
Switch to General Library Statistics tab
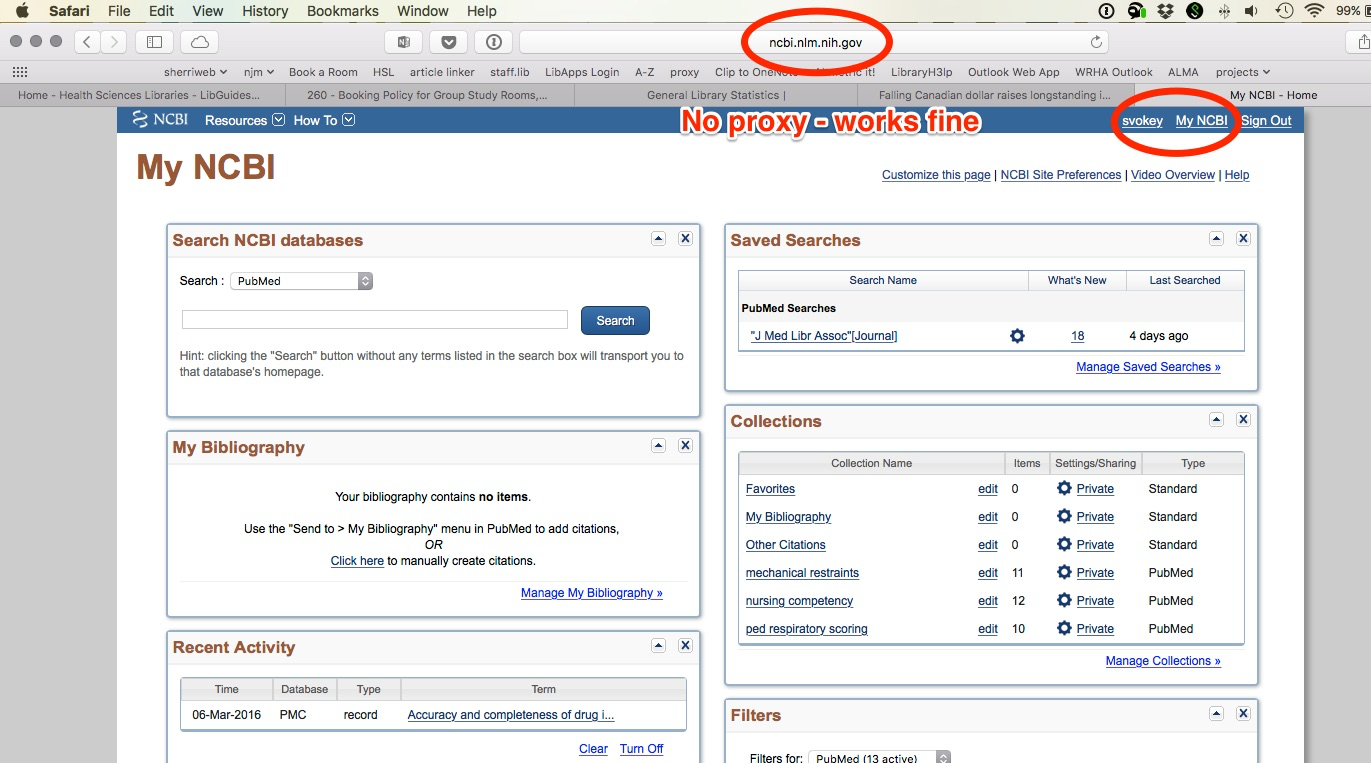(715, 95)
